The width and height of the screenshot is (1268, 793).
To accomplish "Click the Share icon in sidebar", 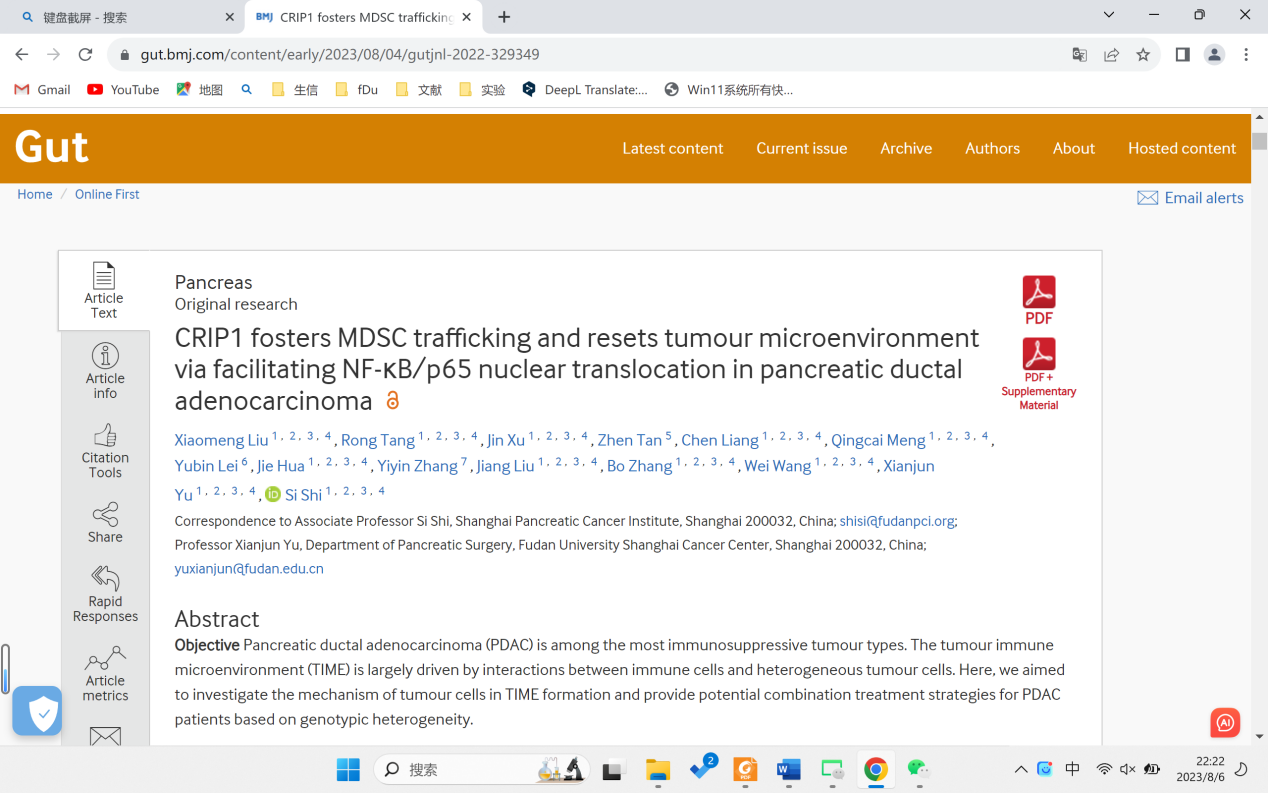I will coord(105,515).
